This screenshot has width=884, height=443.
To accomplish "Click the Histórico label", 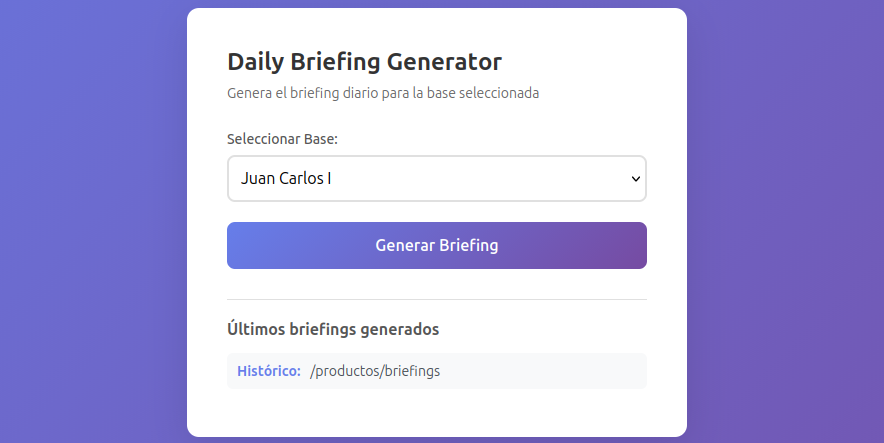I will [268, 371].
